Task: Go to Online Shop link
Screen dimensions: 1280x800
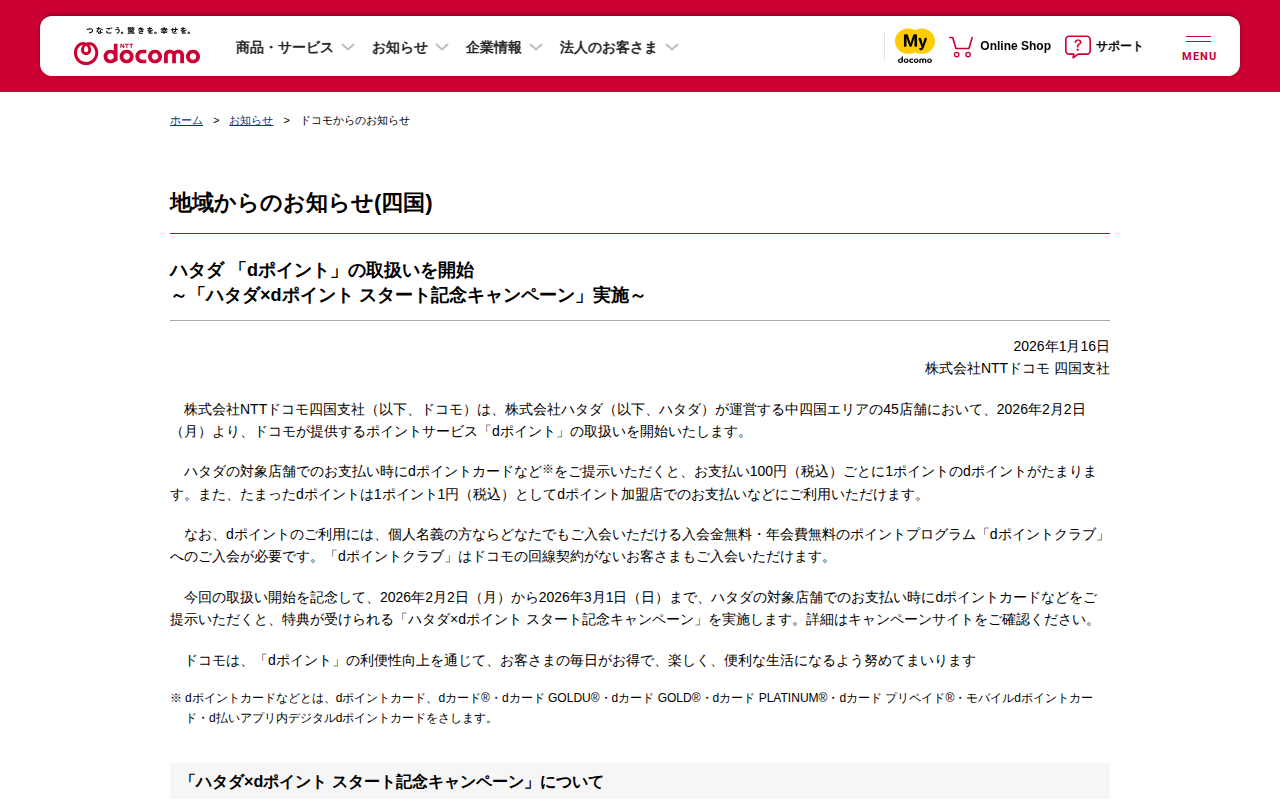Action: pyautogui.click(x=1015, y=46)
